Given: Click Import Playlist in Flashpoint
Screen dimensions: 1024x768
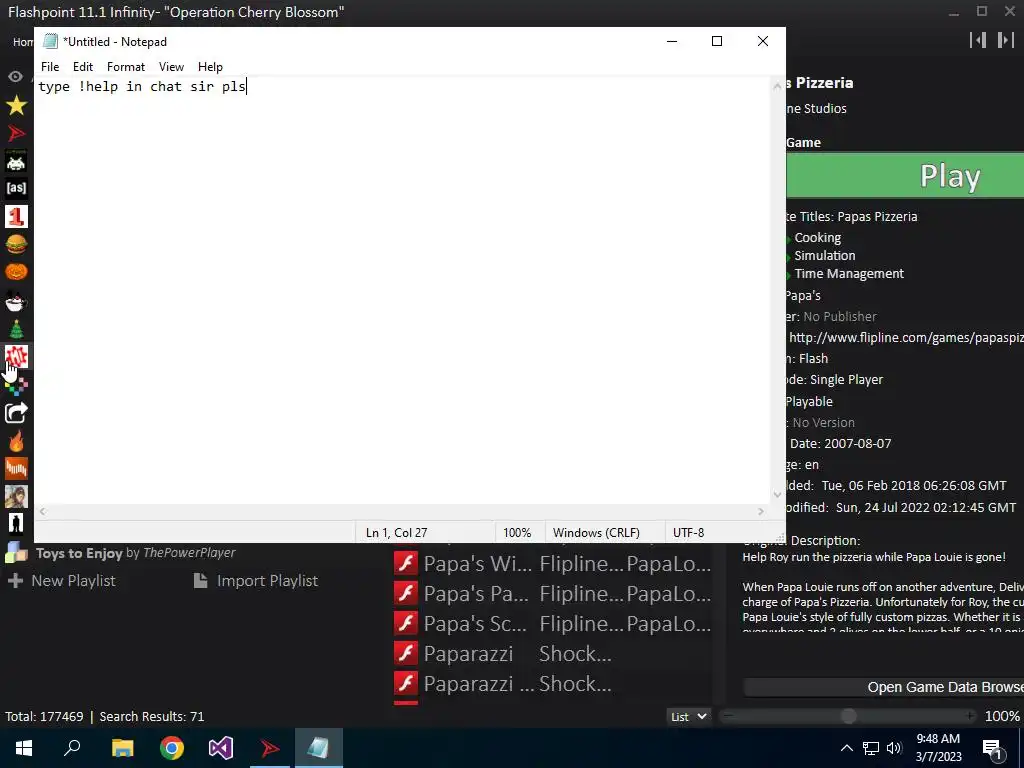Looking at the screenshot, I should coord(256,581).
